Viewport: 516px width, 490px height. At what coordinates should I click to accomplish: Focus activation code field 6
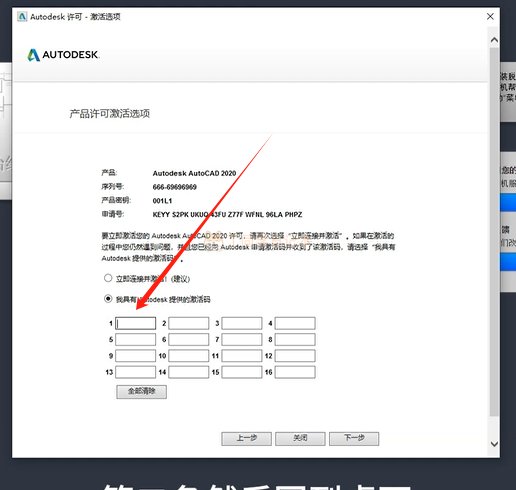point(189,339)
